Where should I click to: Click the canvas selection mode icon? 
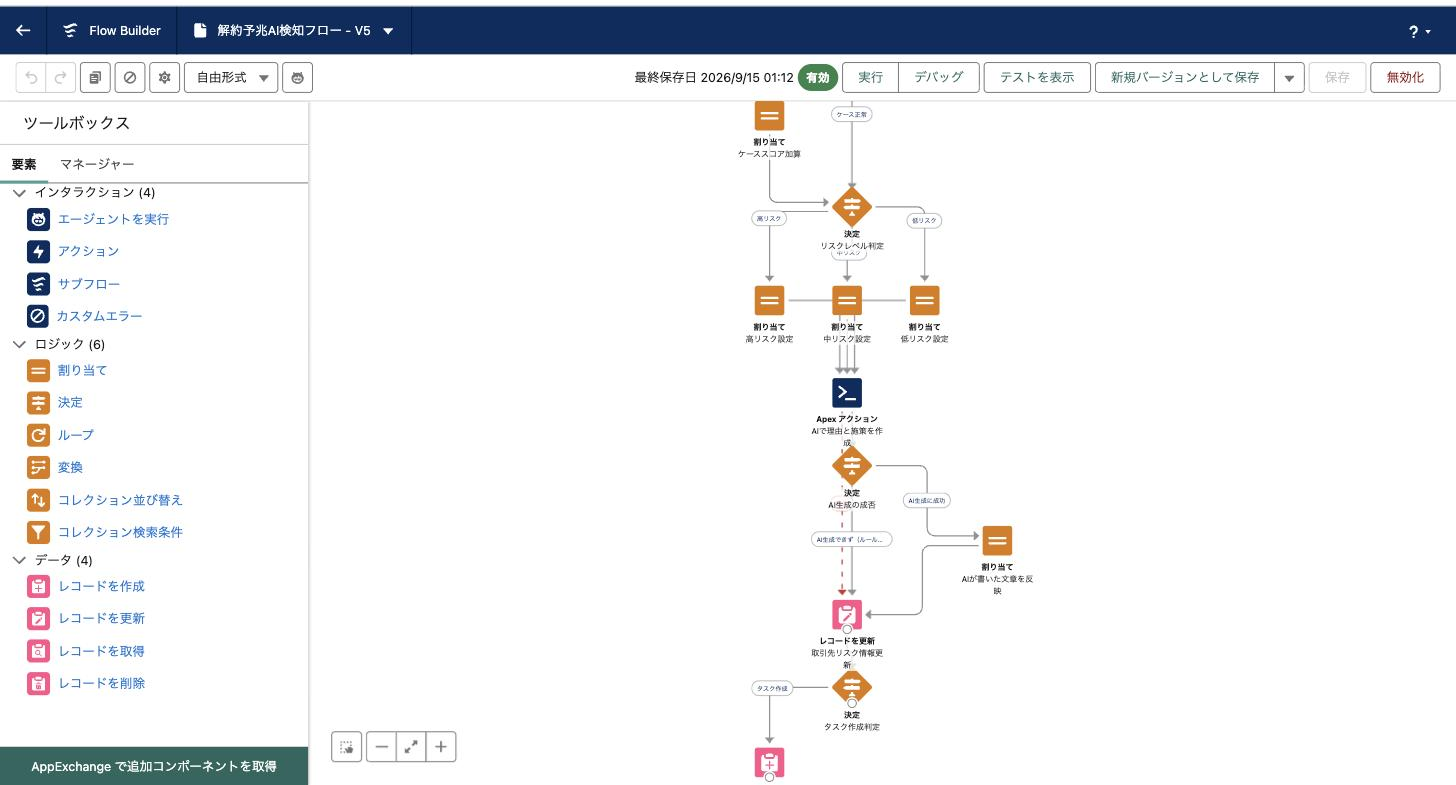pos(347,747)
